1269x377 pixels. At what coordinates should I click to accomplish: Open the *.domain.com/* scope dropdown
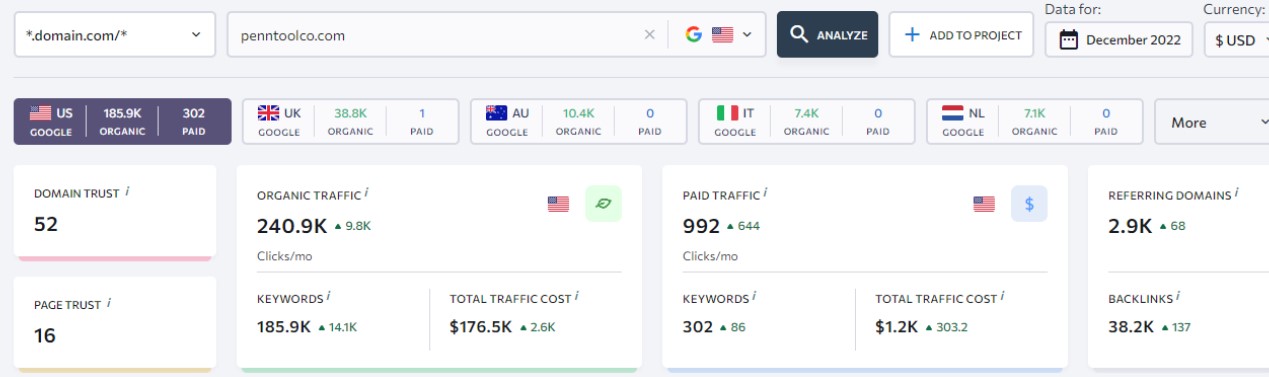point(114,35)
